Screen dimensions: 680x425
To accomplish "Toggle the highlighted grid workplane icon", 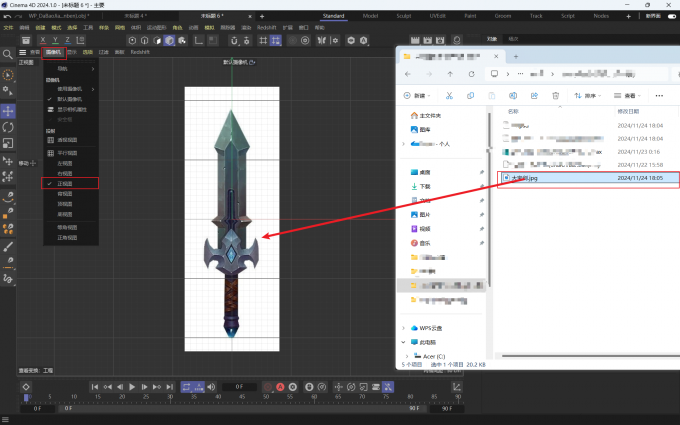I will coord(275,40).
